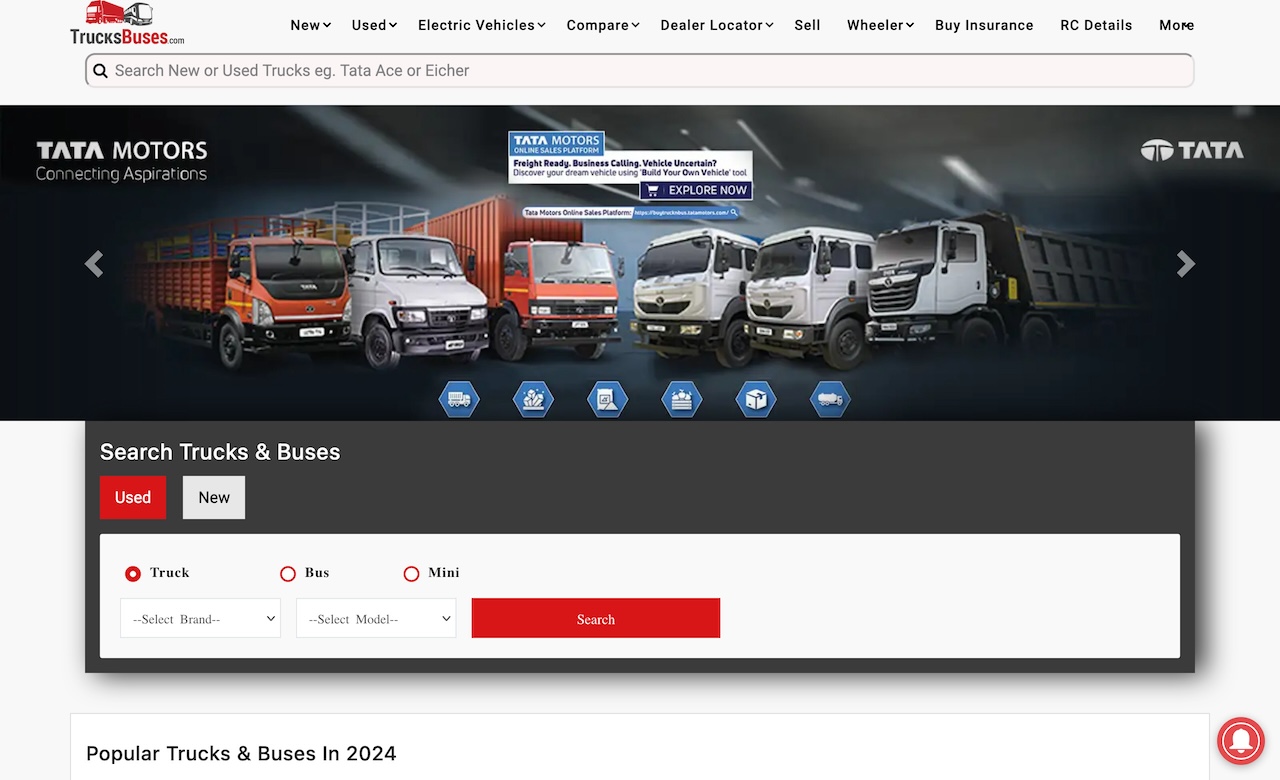Click the search magnifier icon
Viewport: 1280px width, 780px height.
(100, 71)
